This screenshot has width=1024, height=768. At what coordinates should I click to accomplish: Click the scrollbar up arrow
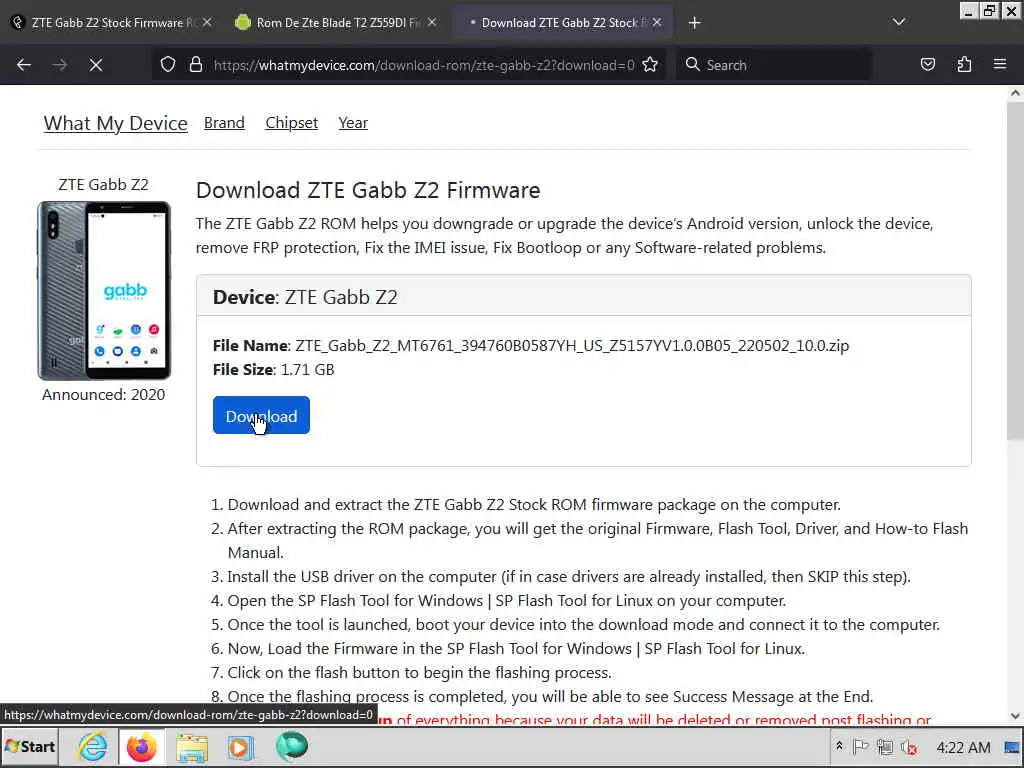pos(1015,93)
